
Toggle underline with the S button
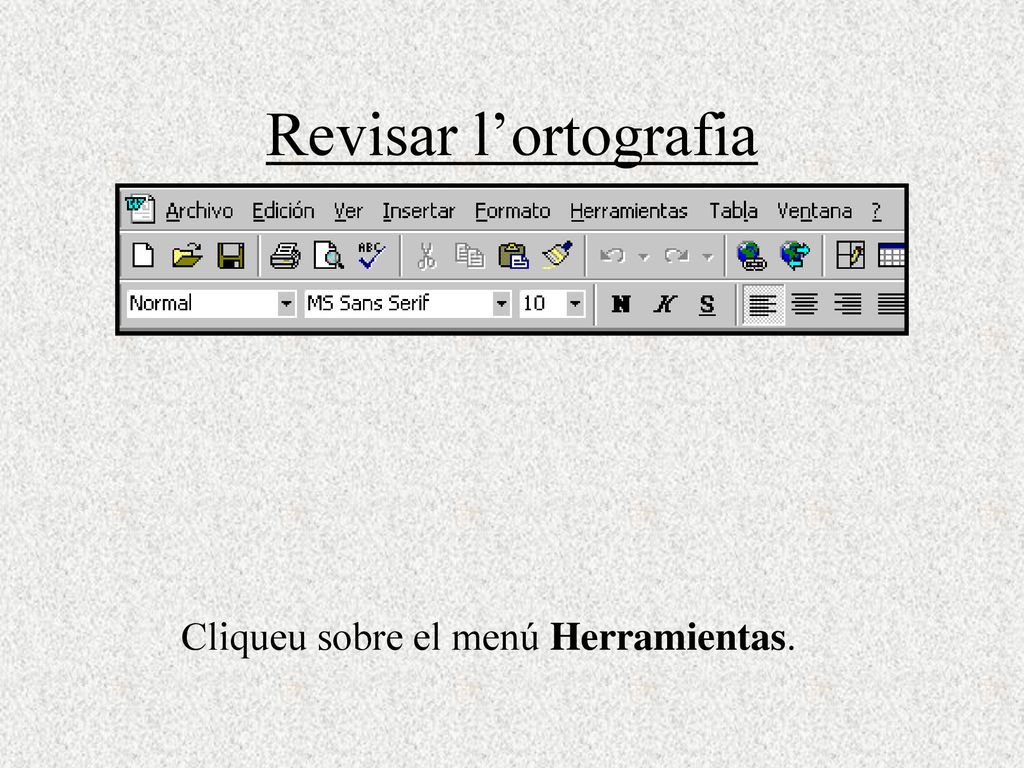pyautogui.click(x=707, y=304)
